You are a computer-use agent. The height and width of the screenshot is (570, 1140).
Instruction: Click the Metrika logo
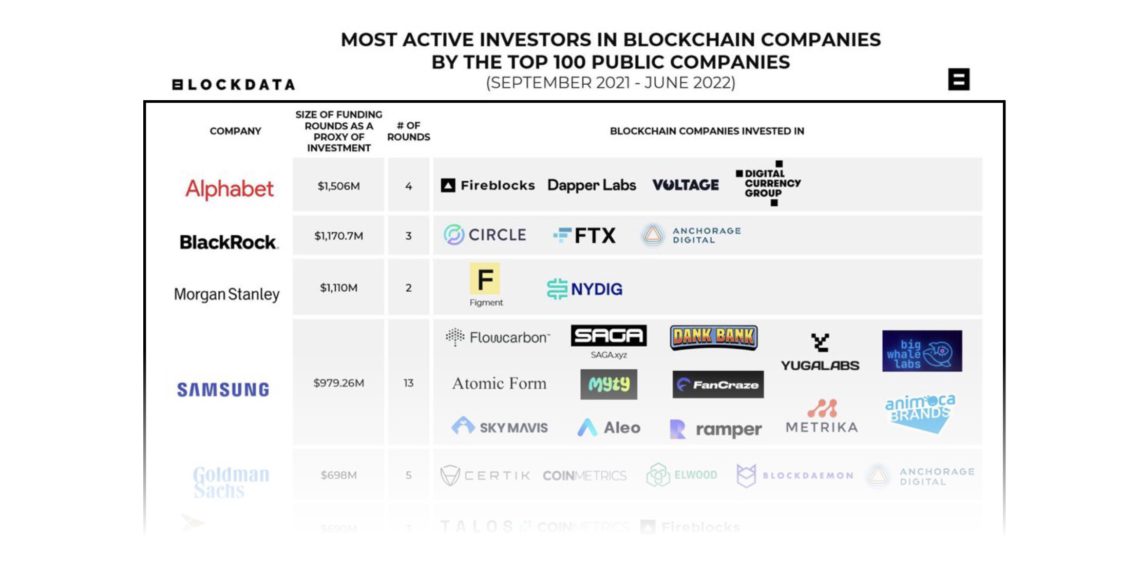[821, 416]
